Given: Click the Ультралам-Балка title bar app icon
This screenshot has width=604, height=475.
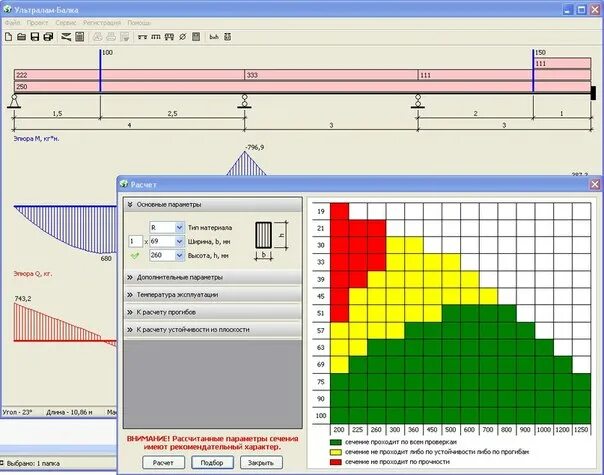Looking at the screenshot, I should pos(7,9).
